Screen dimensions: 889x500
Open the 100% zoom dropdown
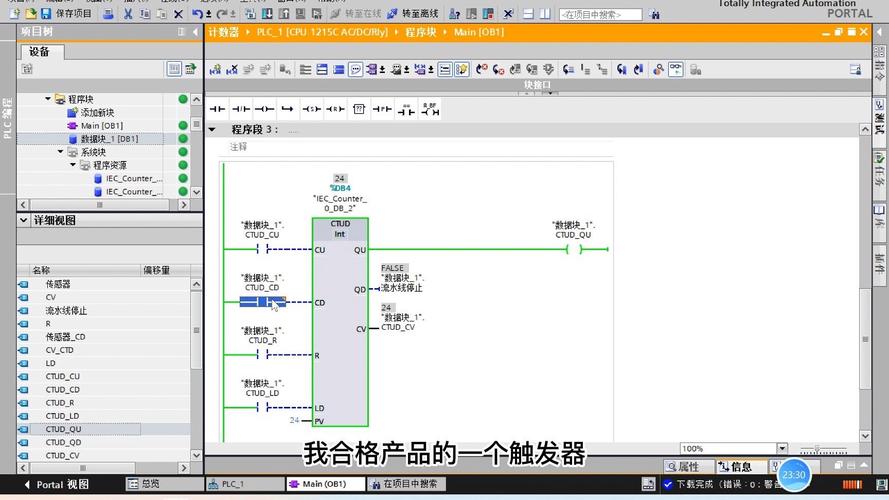point(782,448)
